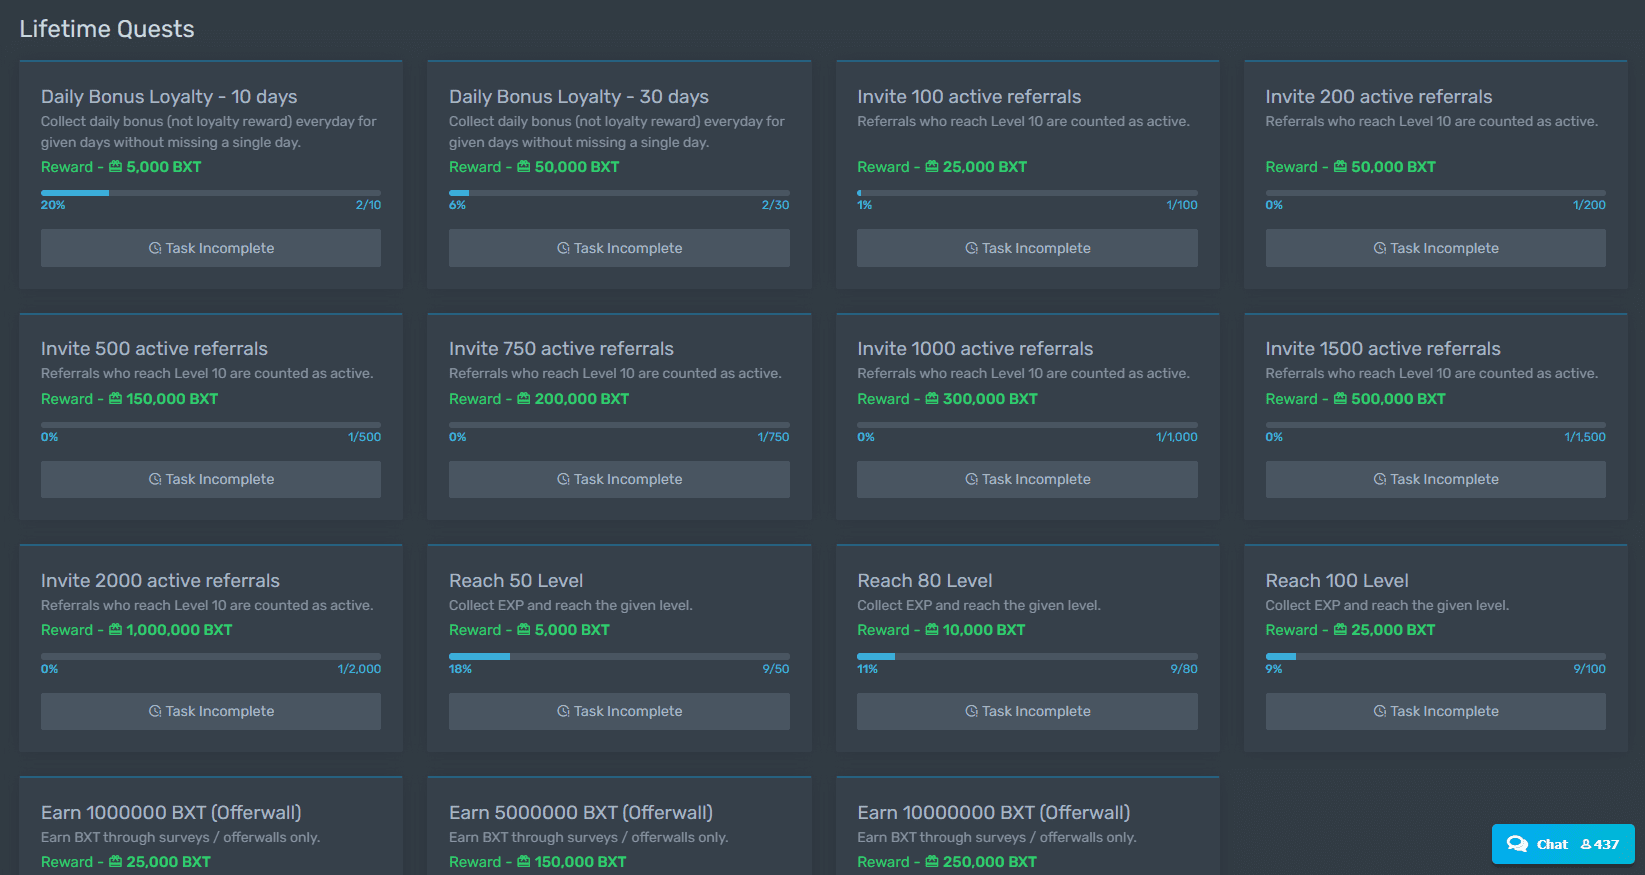
Task: Click the online users count 437
Action: click(1600, 844)
